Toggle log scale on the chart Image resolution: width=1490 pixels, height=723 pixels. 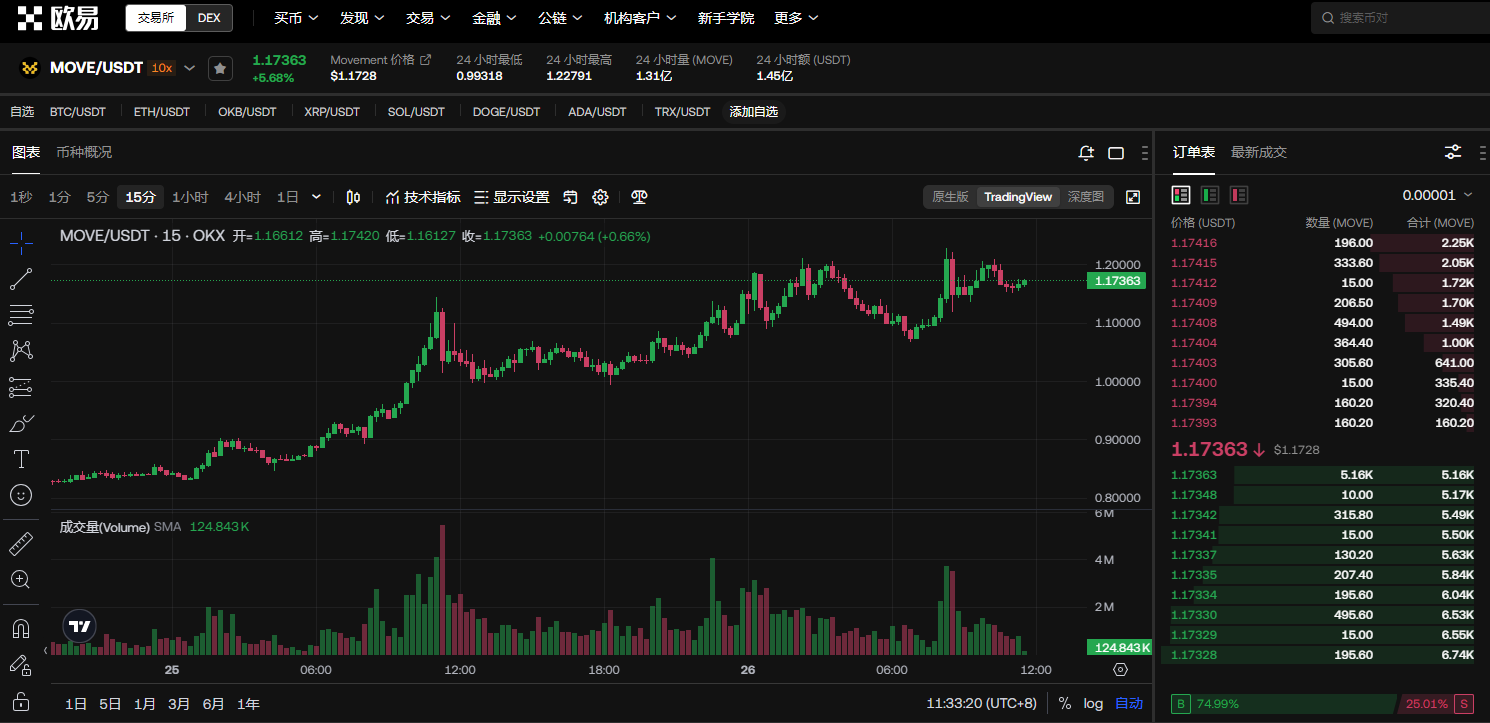point(1093,703)
